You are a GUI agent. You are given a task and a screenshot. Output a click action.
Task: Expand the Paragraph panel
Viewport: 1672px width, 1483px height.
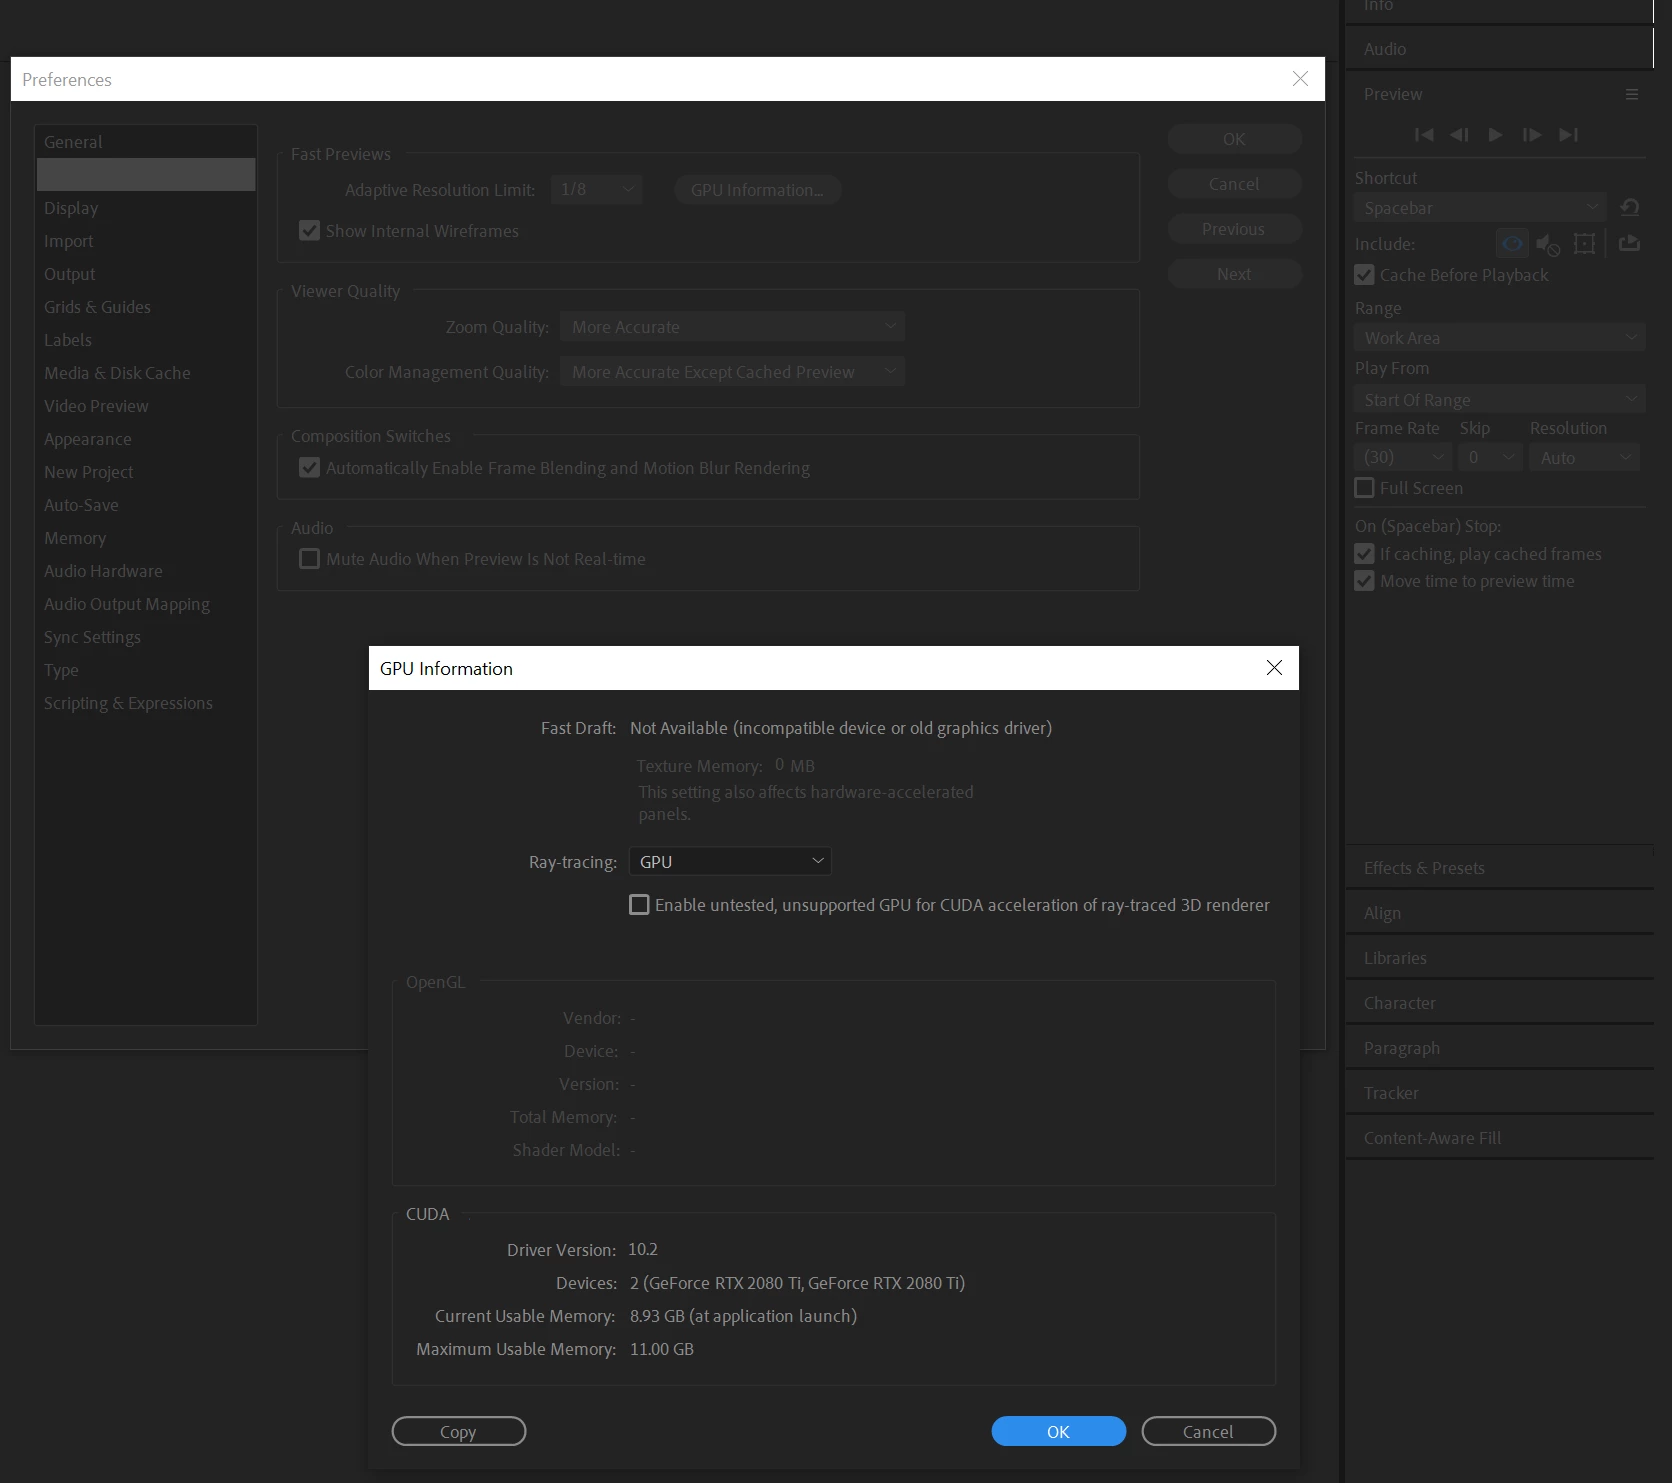[1499, 1048]
